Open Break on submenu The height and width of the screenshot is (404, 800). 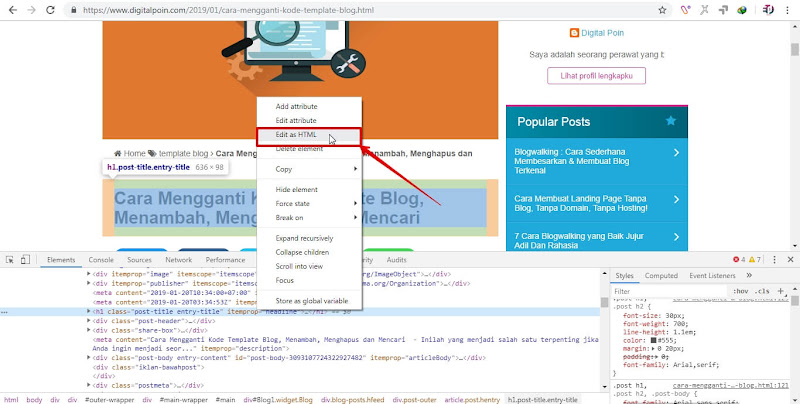(310, 217)
